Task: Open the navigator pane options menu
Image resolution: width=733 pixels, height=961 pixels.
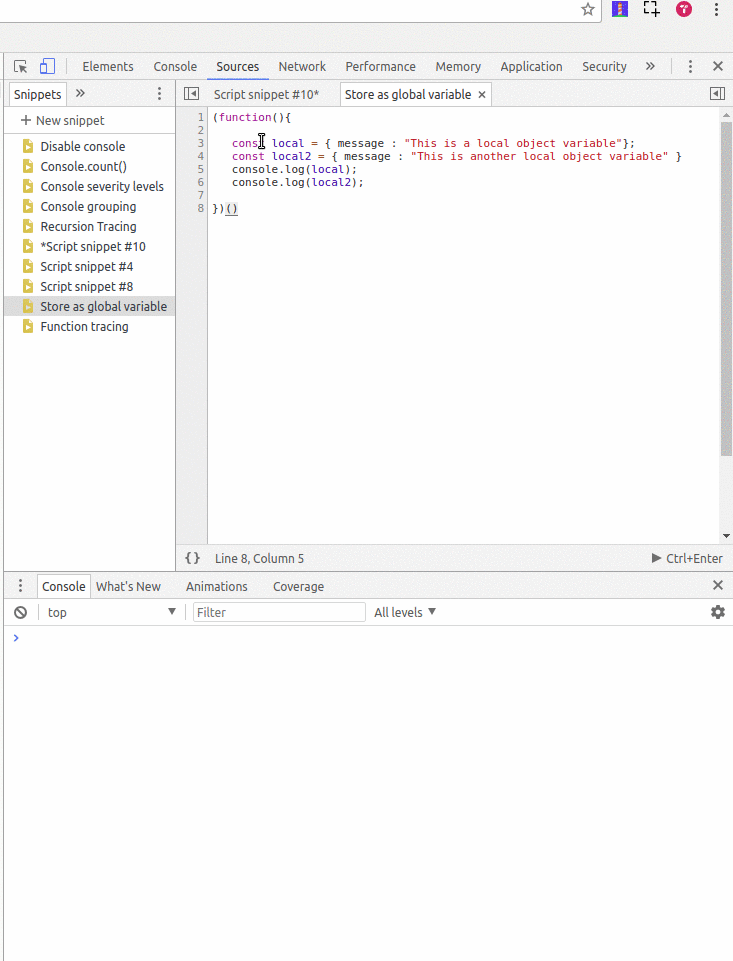Action: click(x=159, y=94)
